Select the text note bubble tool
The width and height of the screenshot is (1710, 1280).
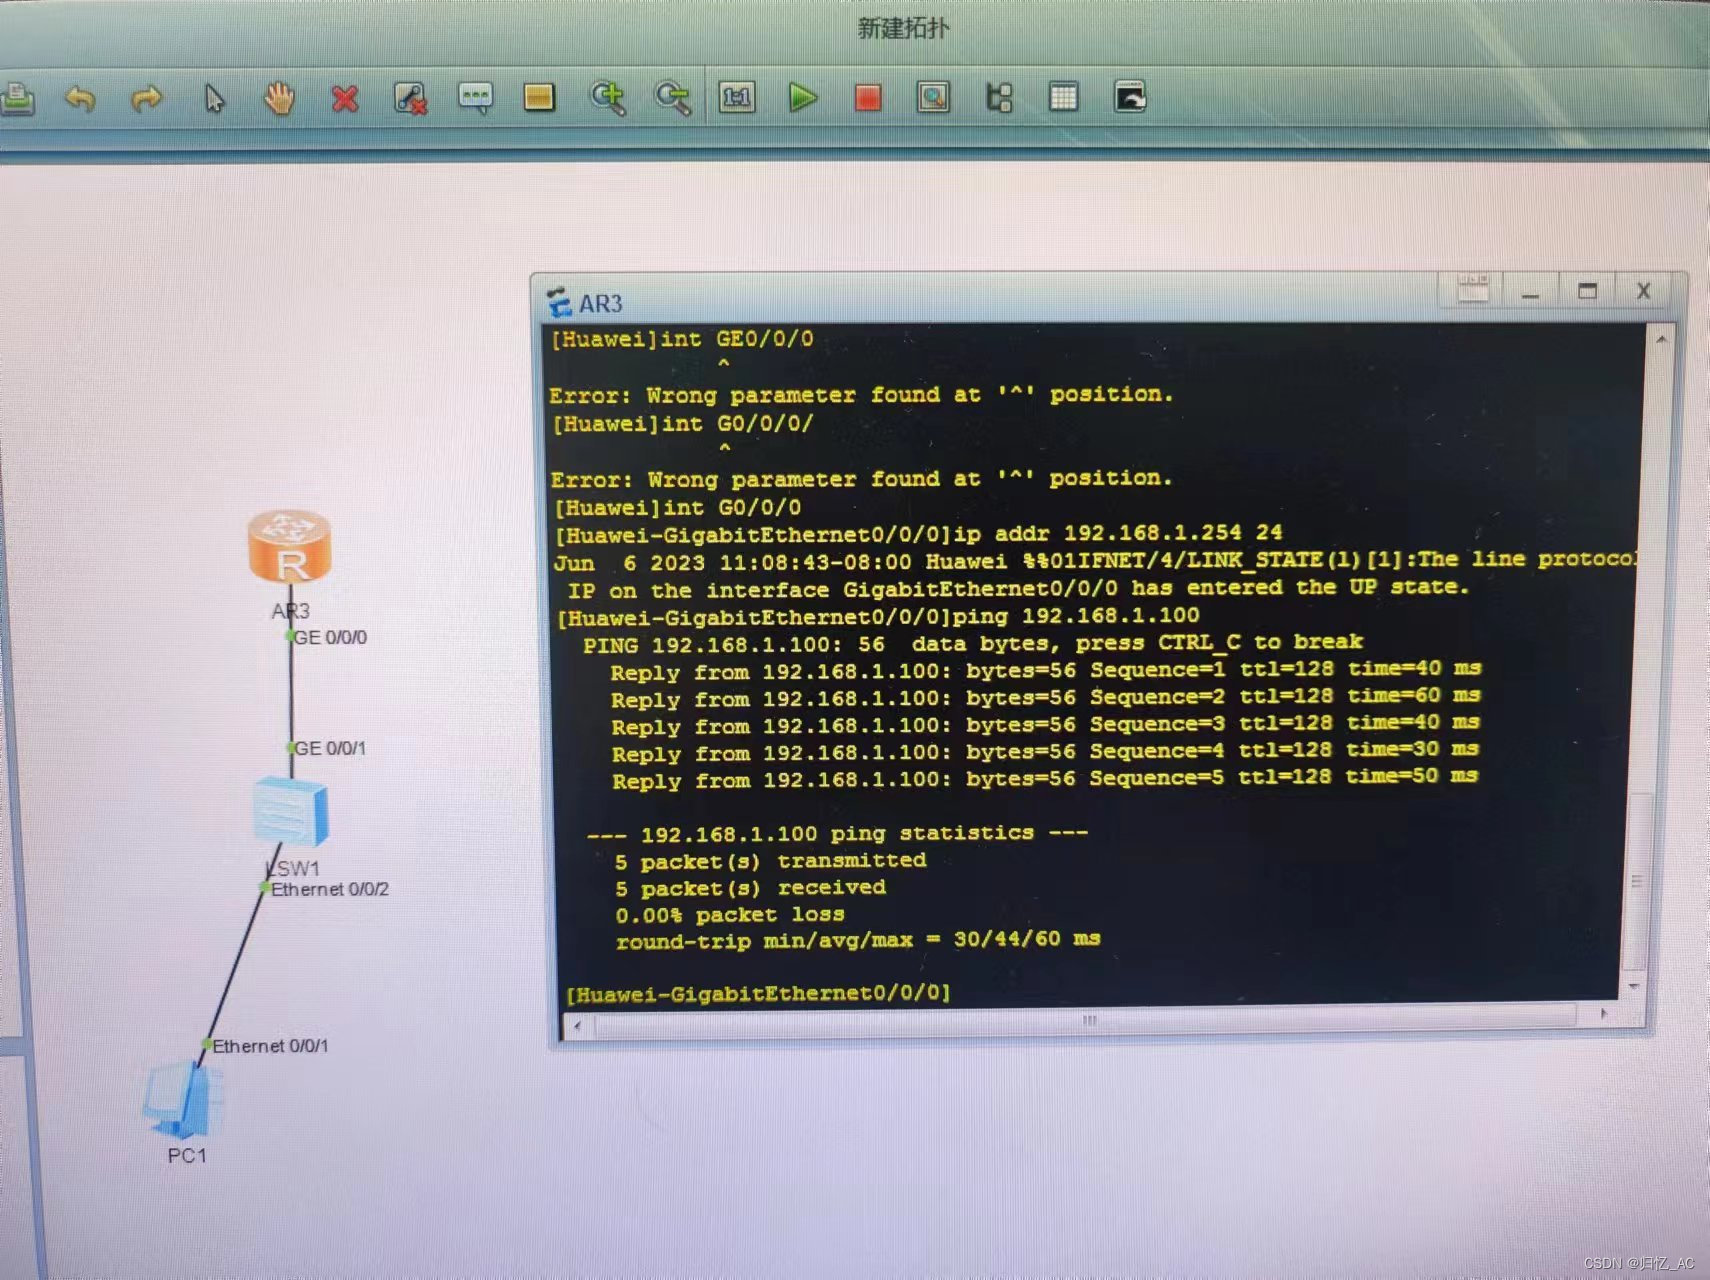point(475,98)
